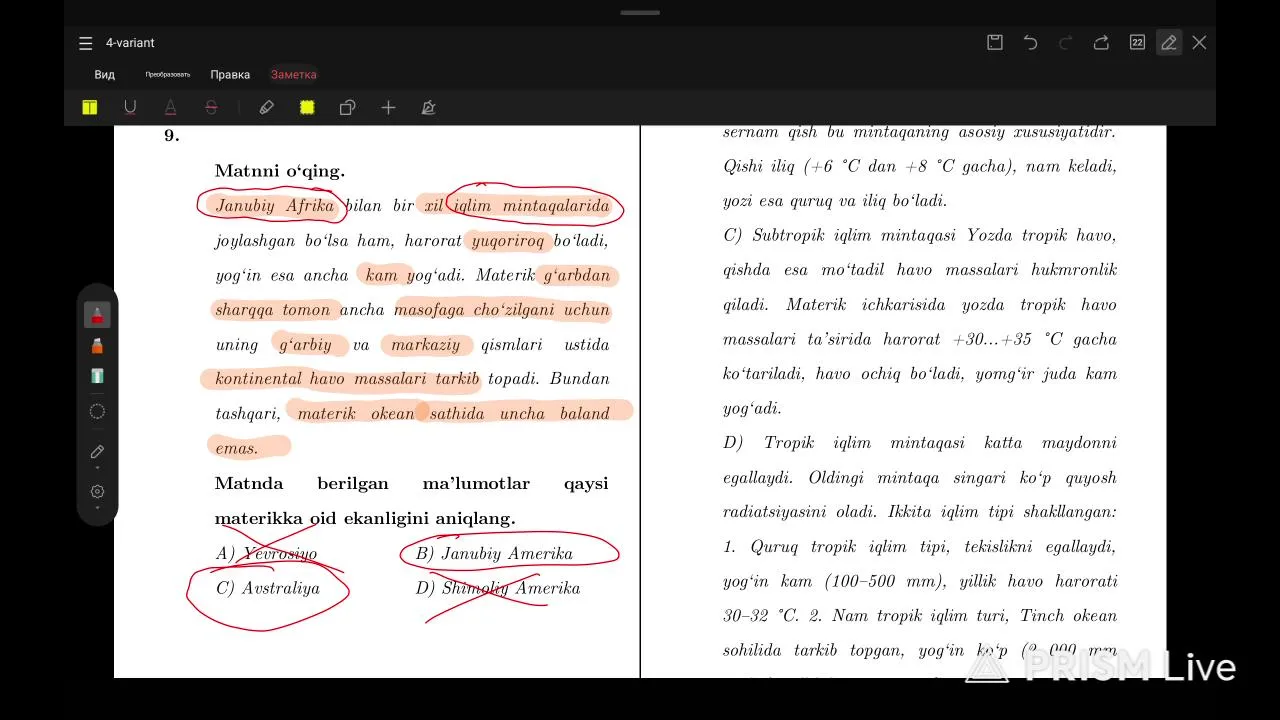Screen dimensions: 1280x720
Task: Select the pencil drawing tool in toolbar
Action: click(266, 107)
